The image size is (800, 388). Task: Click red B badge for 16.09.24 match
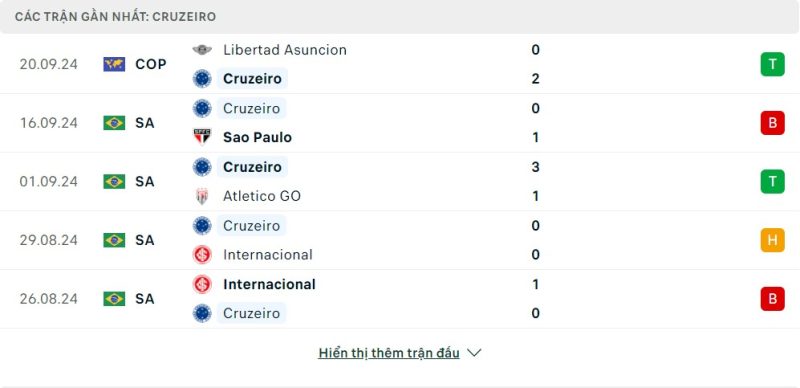point(772,123)
